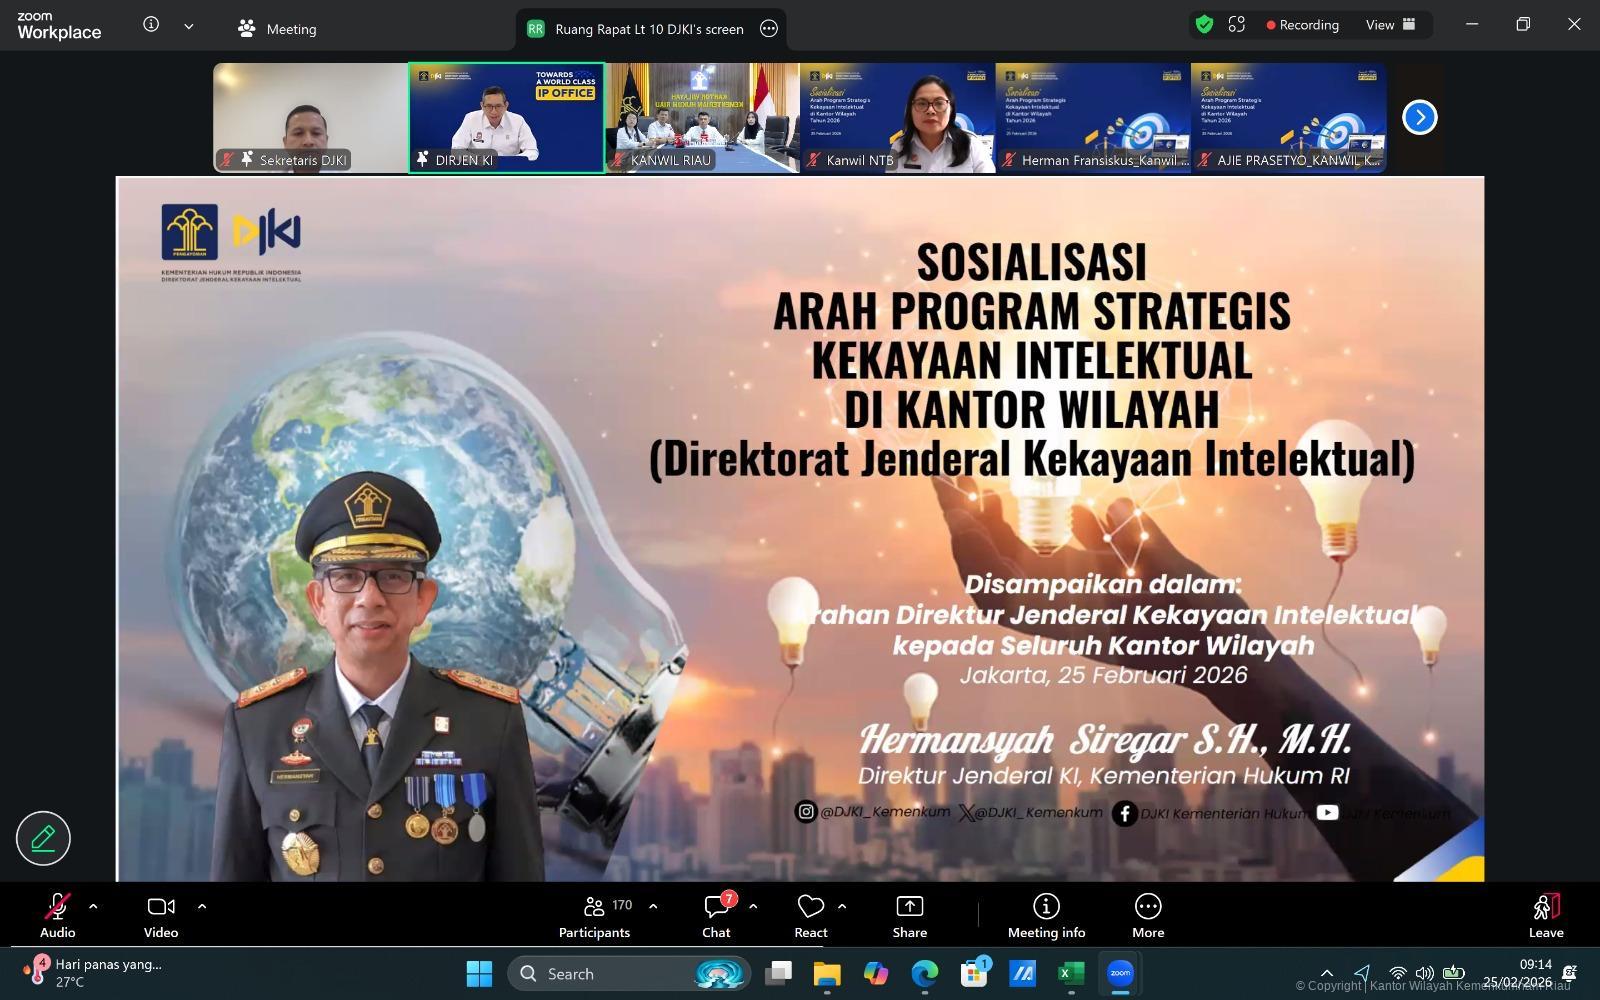View the Meeting info
This screenshot has height=1000, width=1600.
tap(1045, 913)
